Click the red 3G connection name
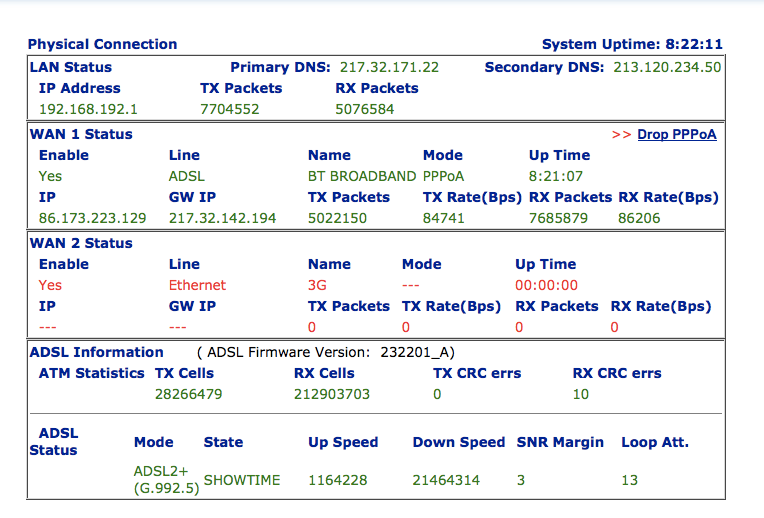 click(317, 285)
